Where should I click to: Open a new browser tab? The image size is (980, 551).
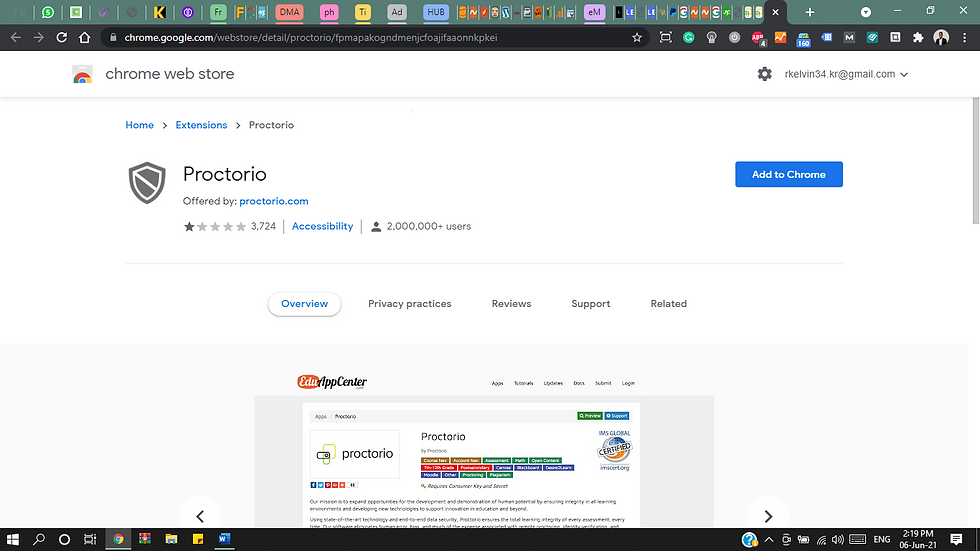point(809,12)
